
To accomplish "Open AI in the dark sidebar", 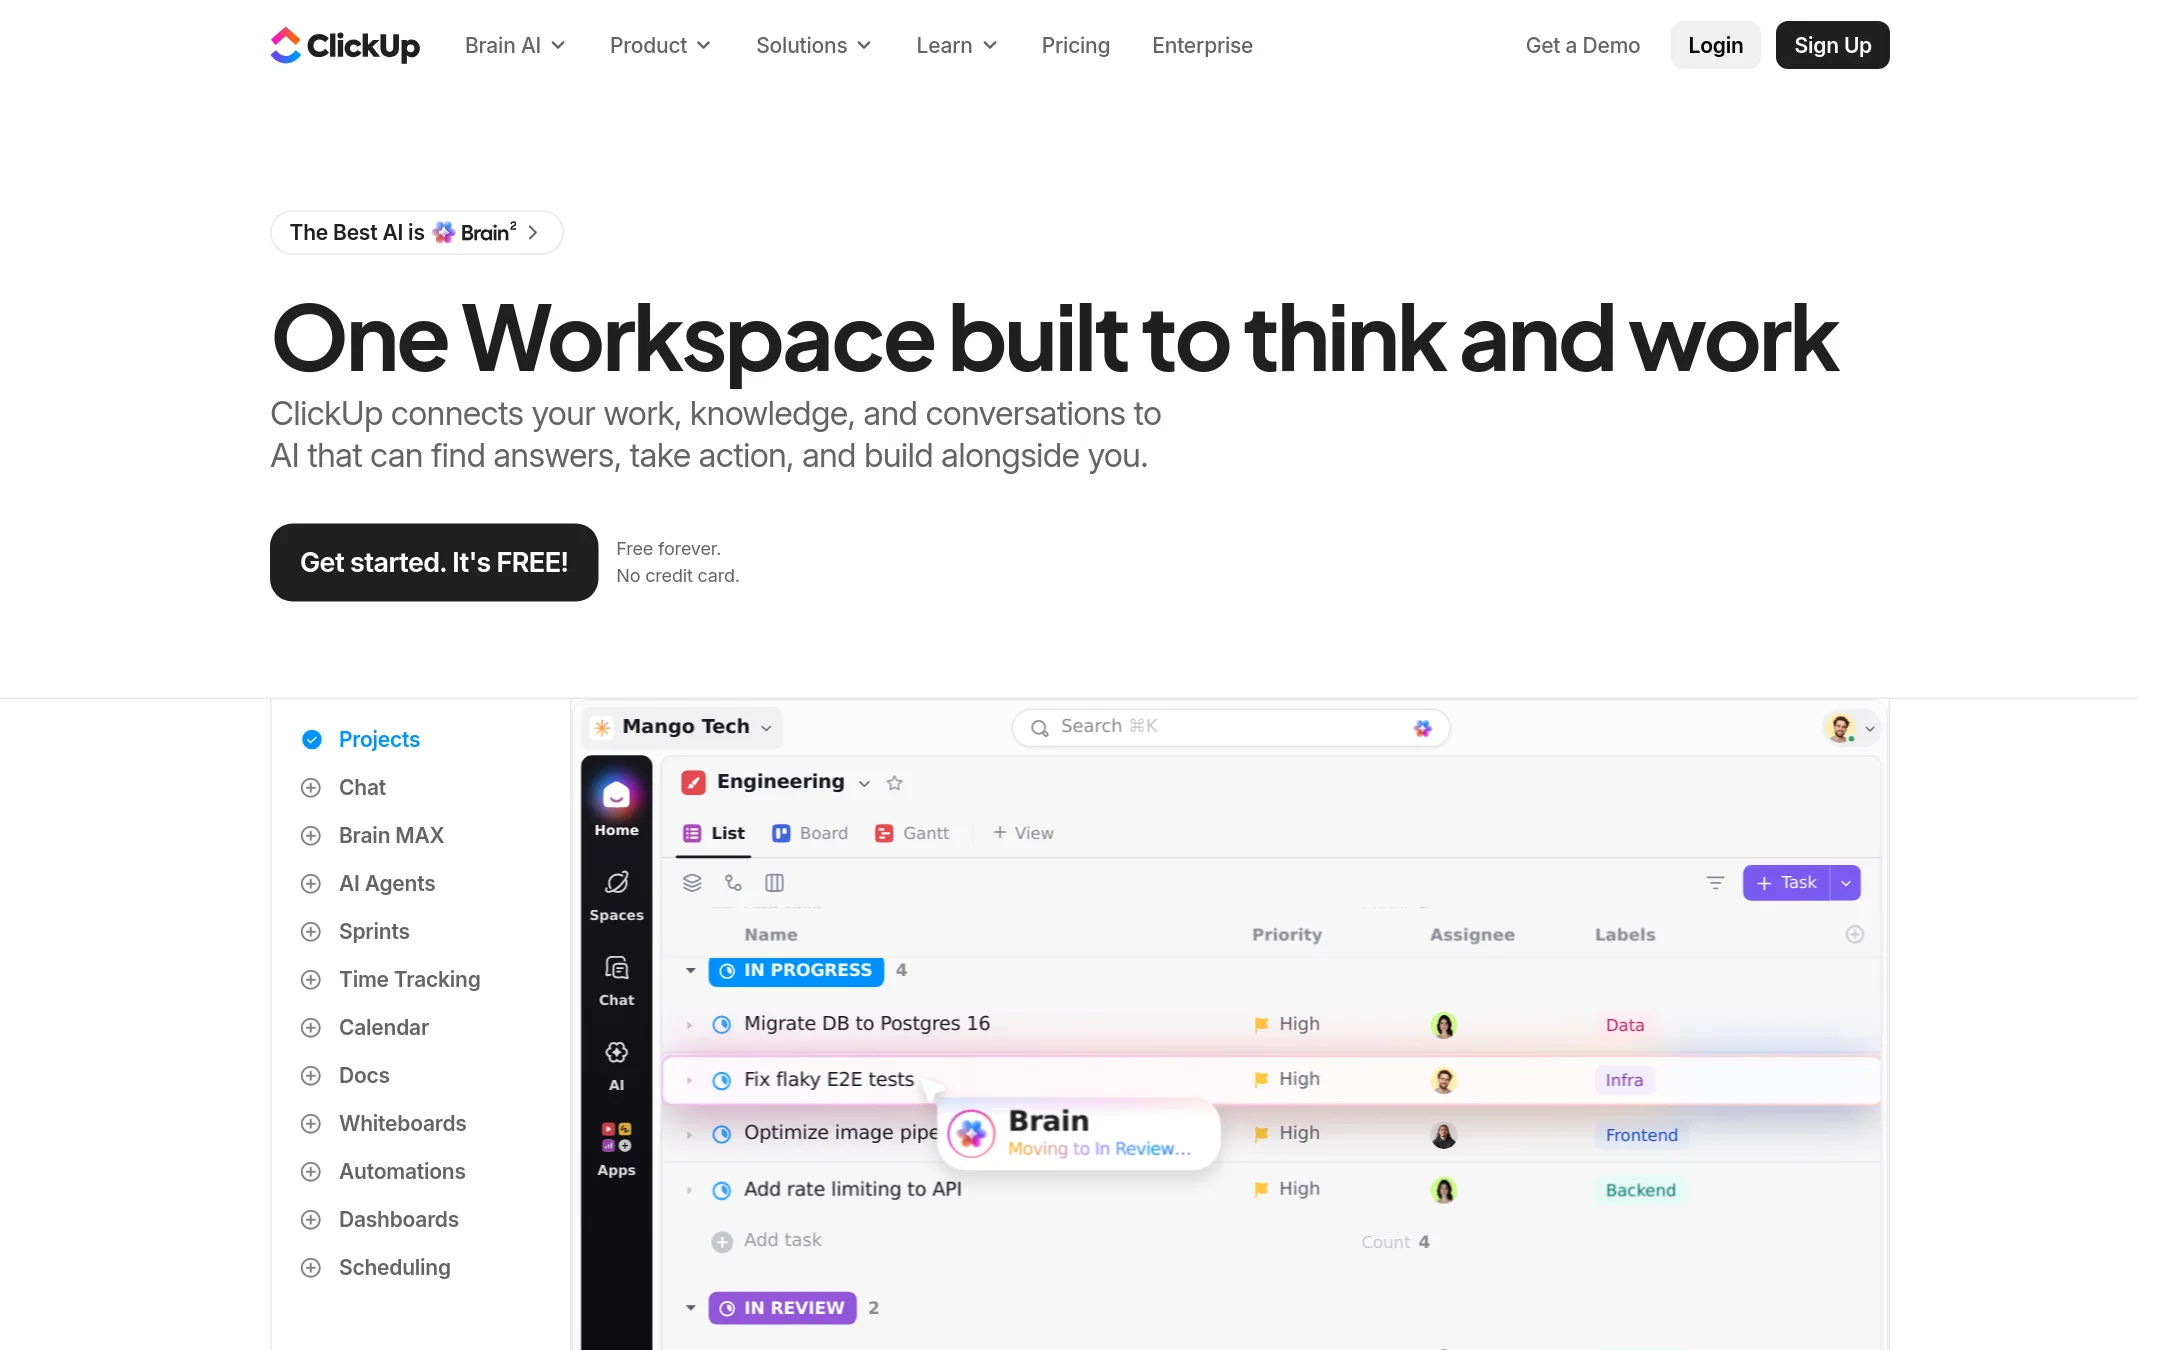I will pos(616,1066).
